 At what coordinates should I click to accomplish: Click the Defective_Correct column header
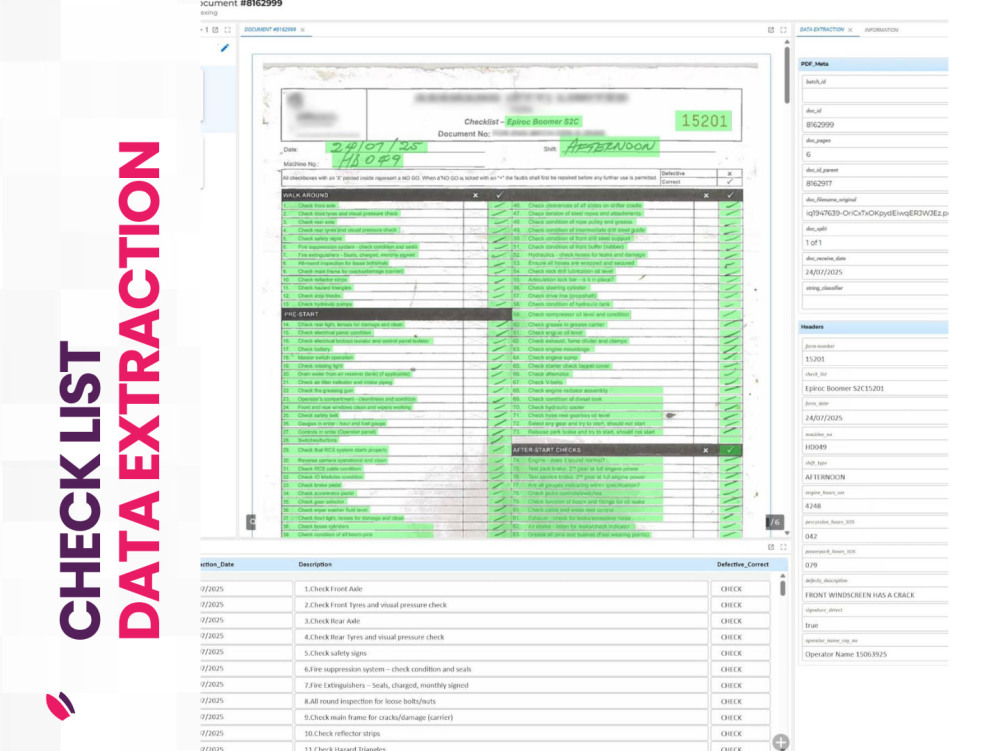pos(742,565)
